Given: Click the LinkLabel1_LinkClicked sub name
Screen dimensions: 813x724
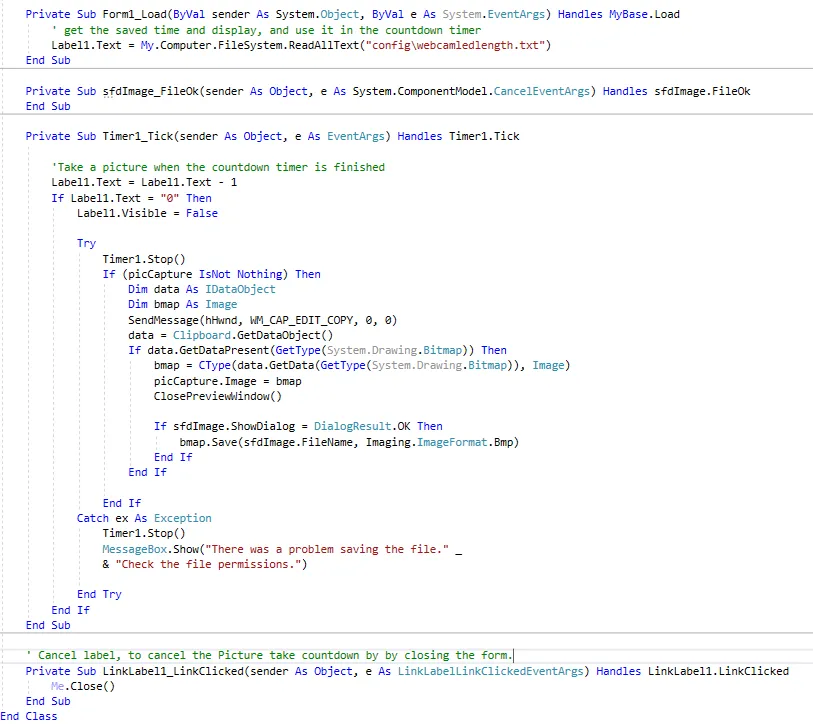Looking at the screenshot, I should point(173,671).
